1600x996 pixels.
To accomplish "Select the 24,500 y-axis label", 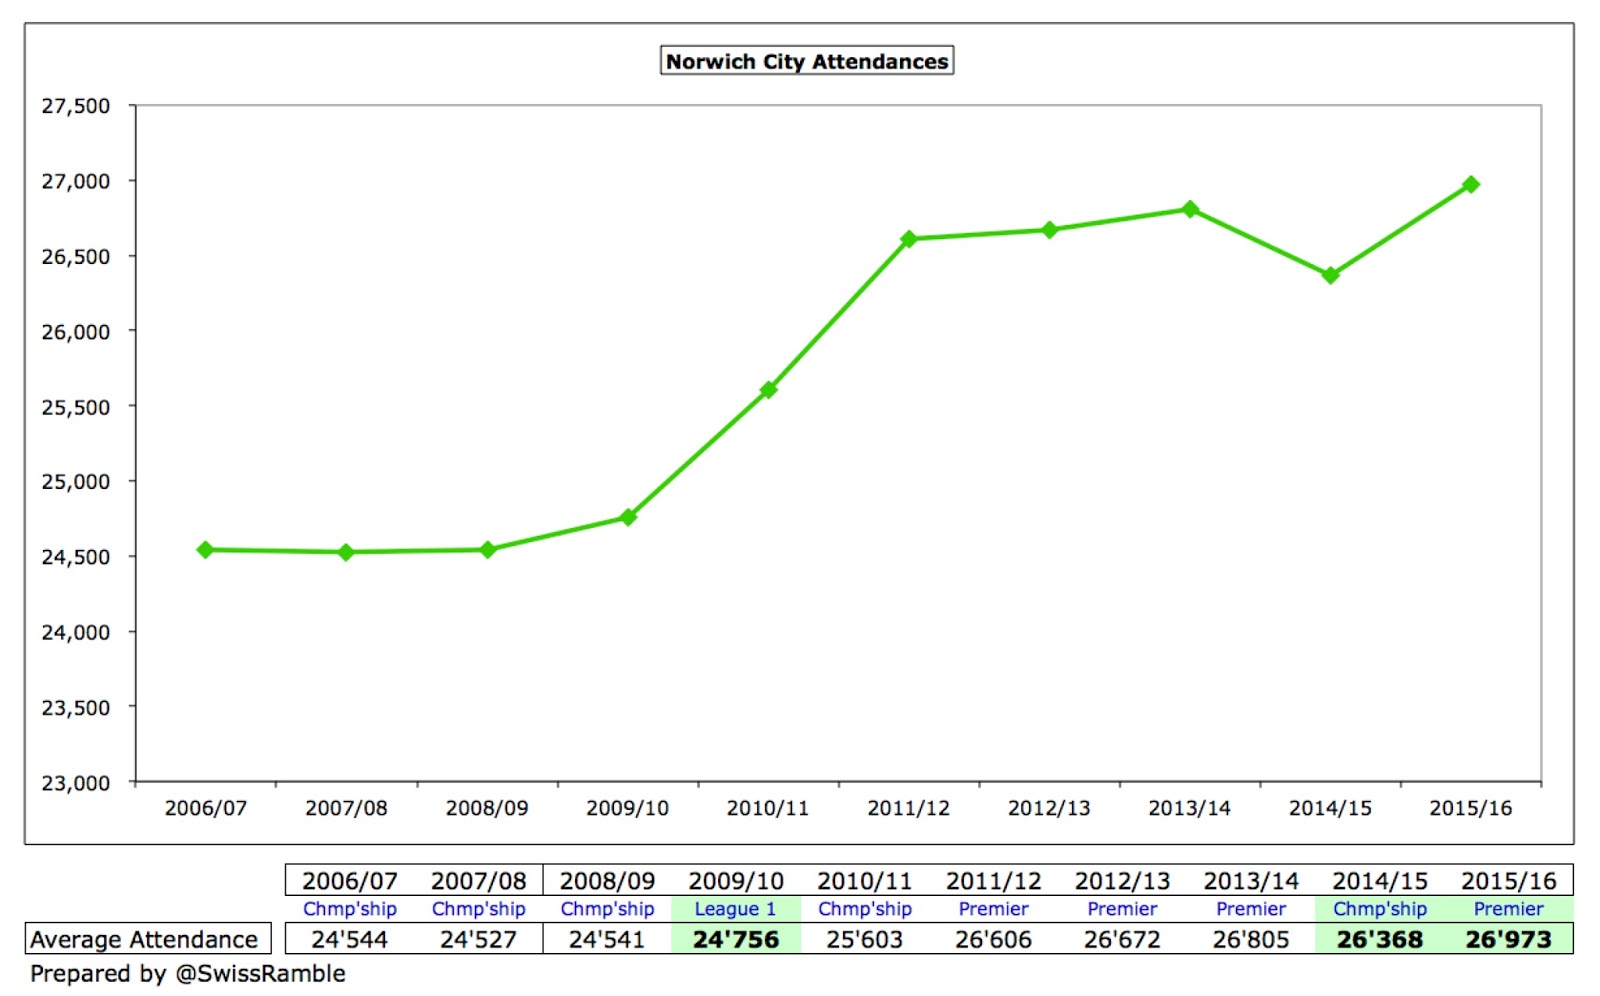I will click(75, 557).
